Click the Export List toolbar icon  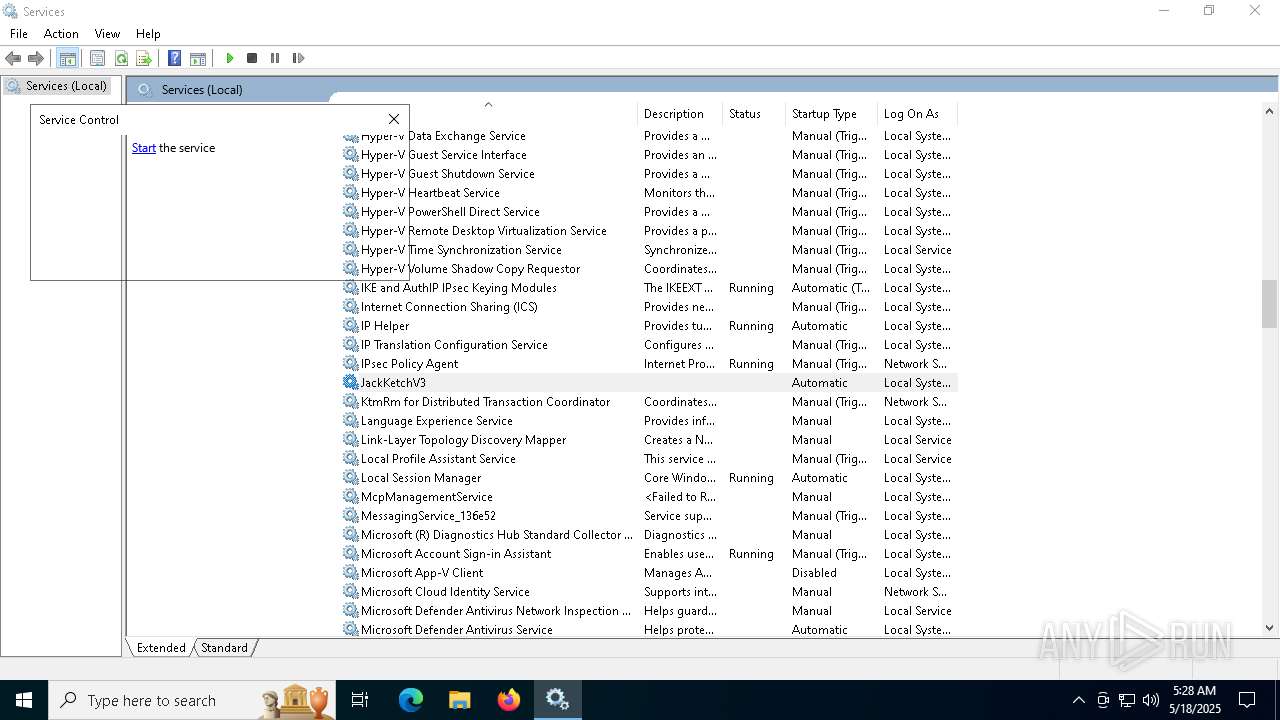(143, 58)
